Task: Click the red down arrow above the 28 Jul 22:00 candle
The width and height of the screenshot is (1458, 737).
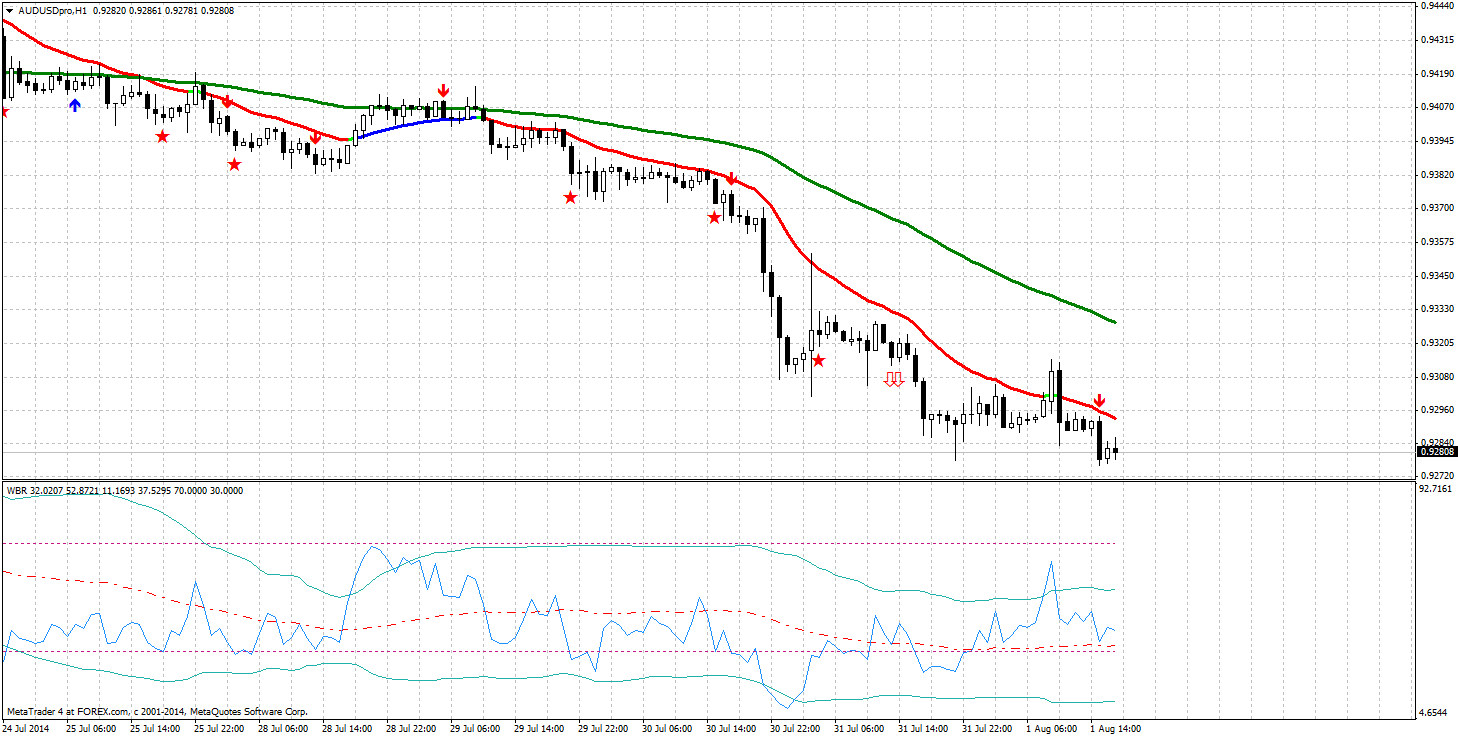Action: coord(443,88)
